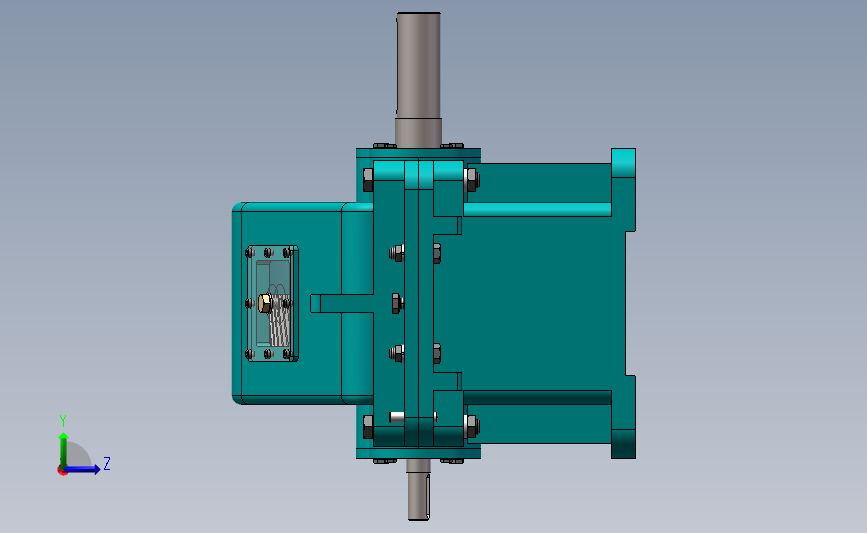Click the green Y axis of triad
Screen dimensions: 867x533
(x=63, y=451)
